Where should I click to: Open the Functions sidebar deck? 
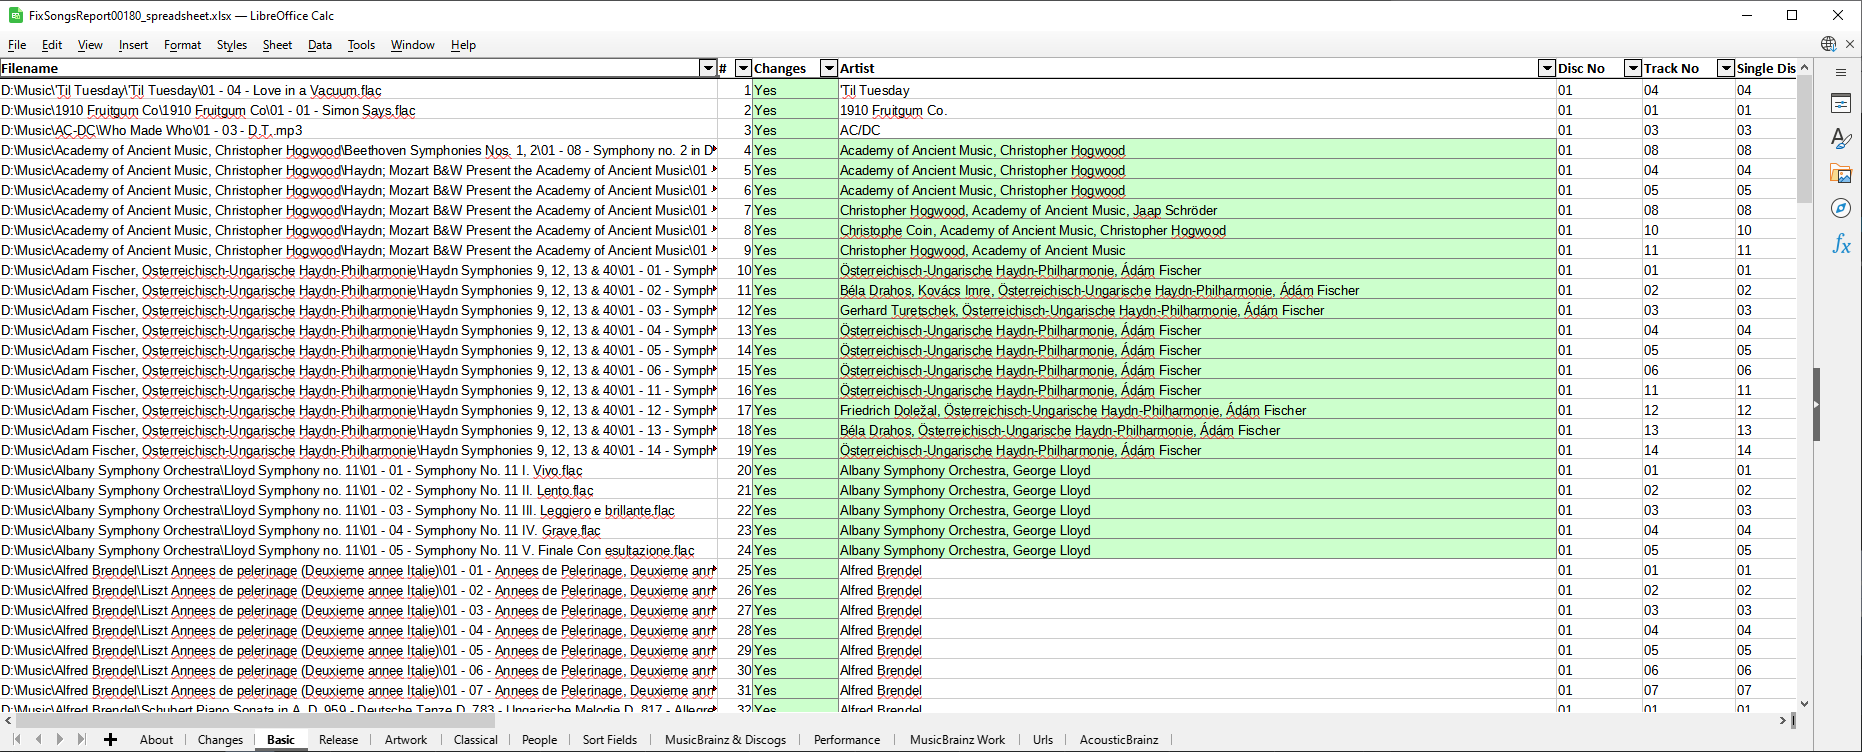[1841, 244]
